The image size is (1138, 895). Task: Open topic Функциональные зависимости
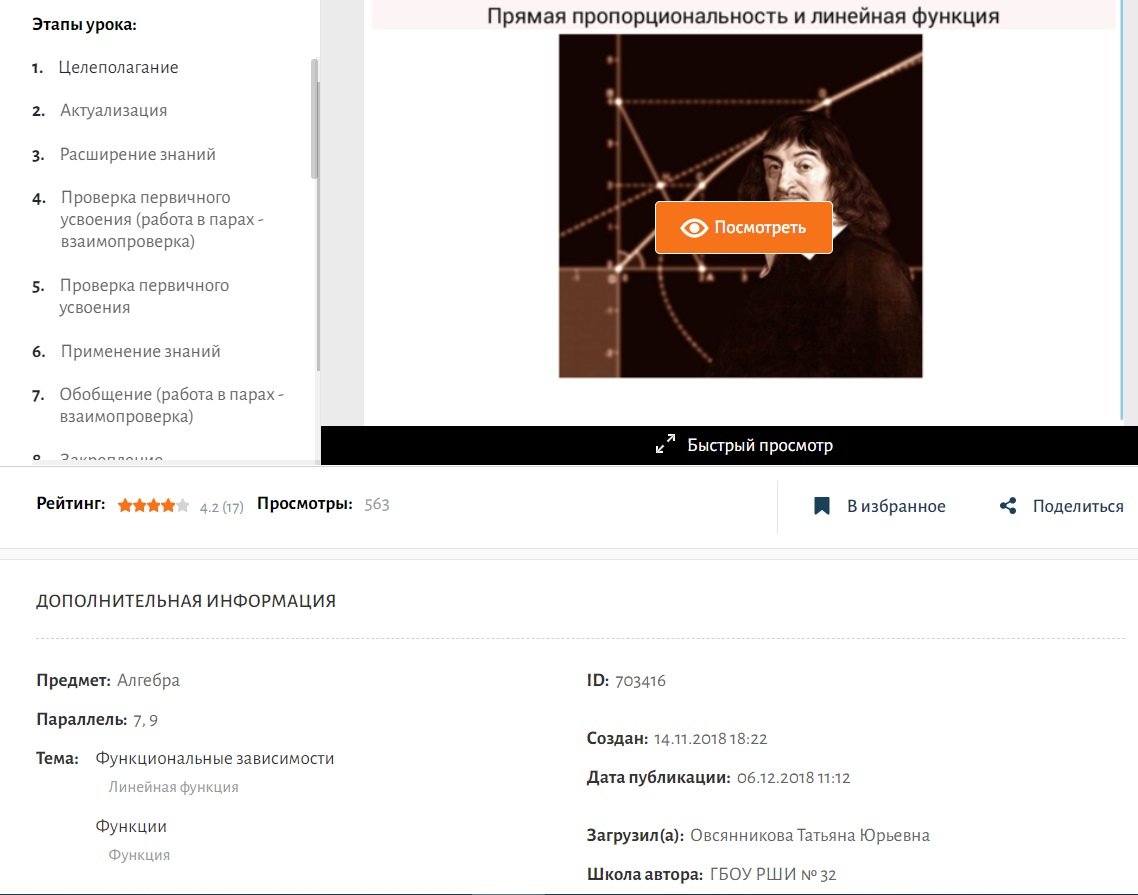pos(215,759)
